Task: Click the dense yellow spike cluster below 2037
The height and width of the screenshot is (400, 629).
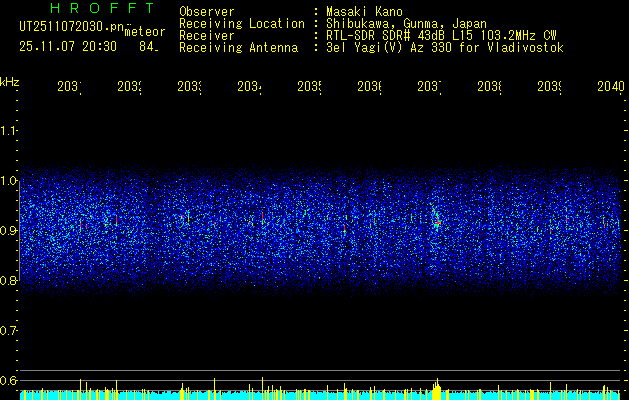Action: tap(436, 390)
